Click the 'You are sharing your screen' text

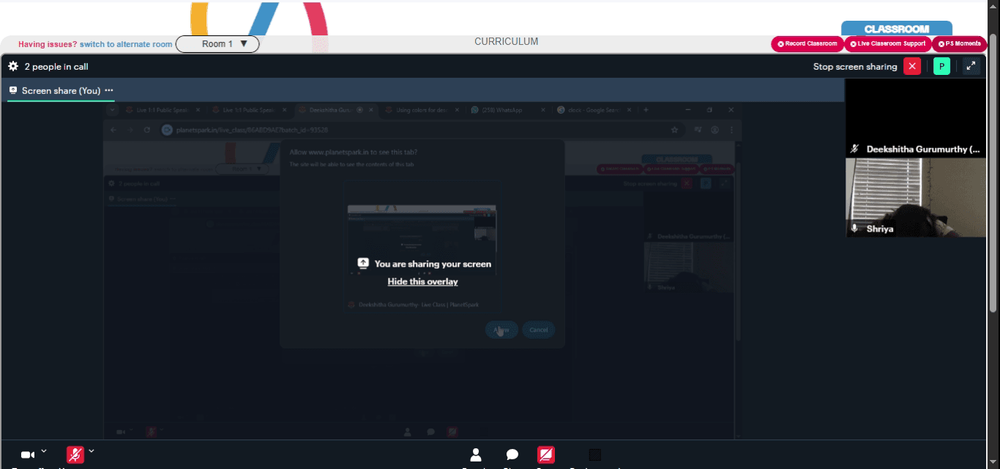tap(432, 264)
